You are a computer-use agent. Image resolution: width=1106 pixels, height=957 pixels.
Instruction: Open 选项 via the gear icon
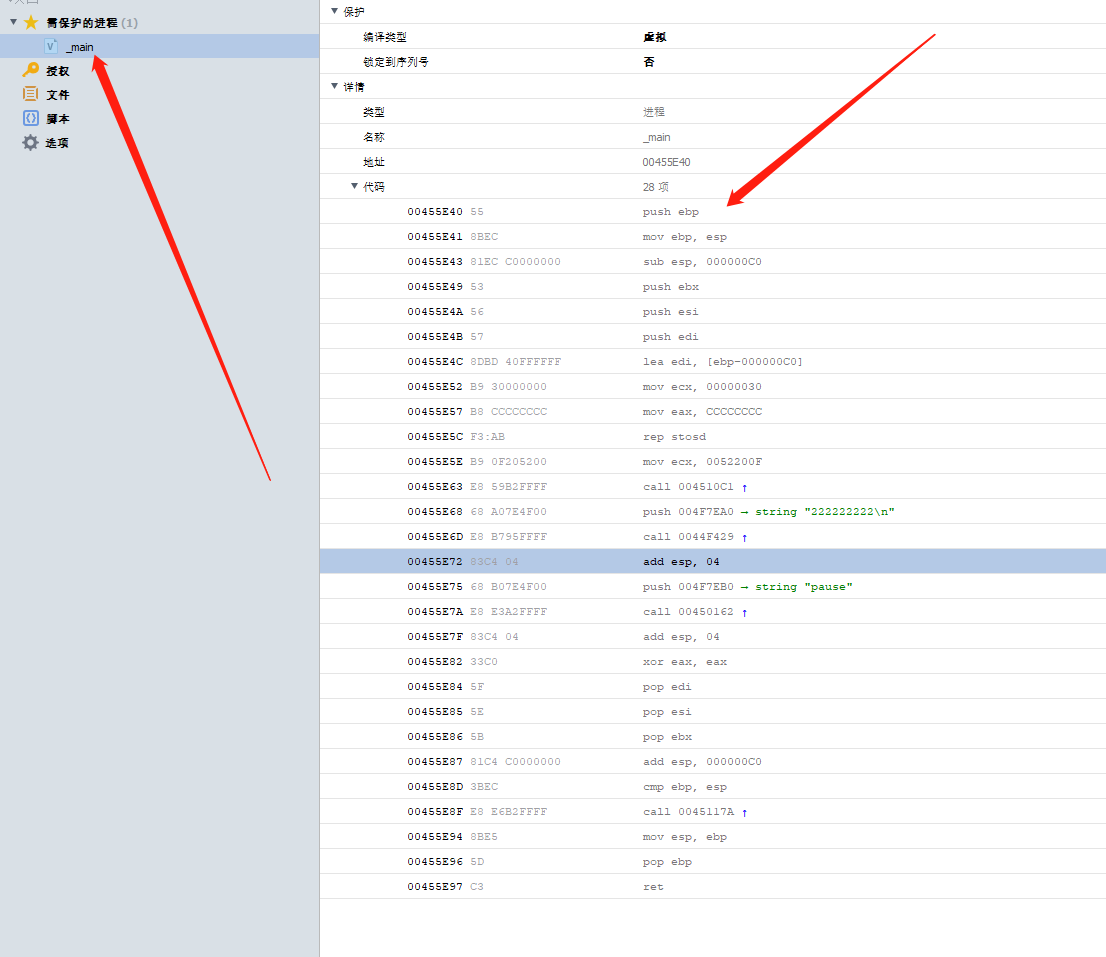[29, 142]
